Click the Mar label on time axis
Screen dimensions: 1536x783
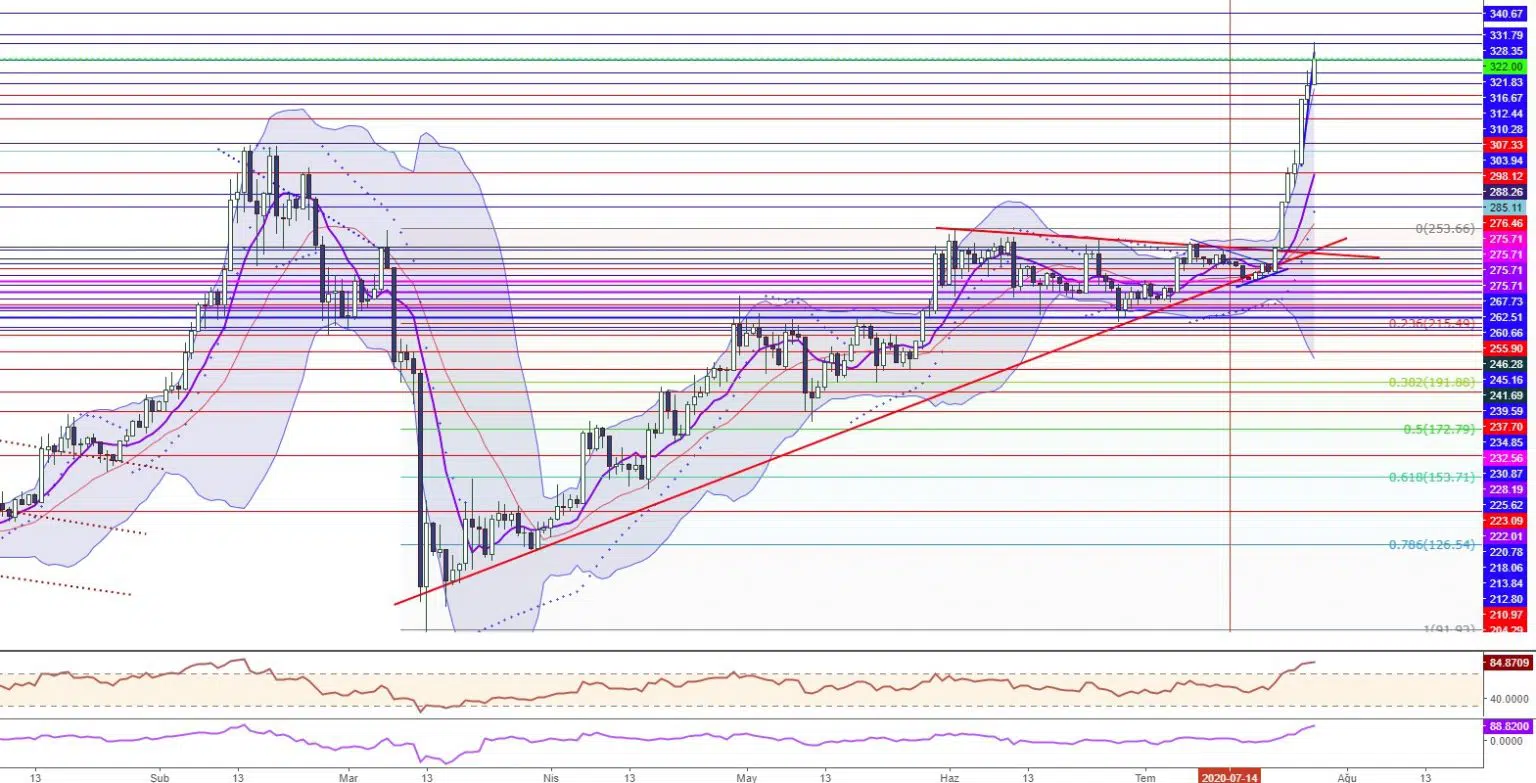(x=347, y=776)
